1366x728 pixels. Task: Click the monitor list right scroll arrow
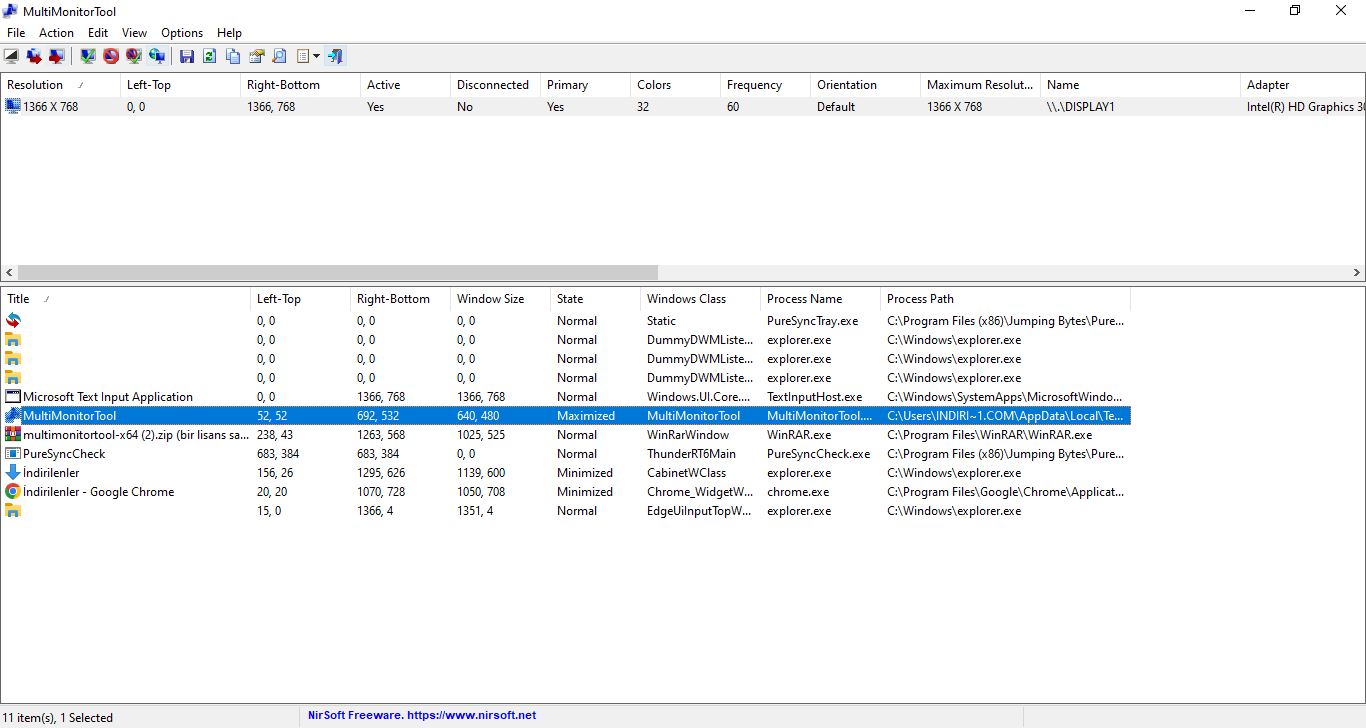coord(1357,272)
